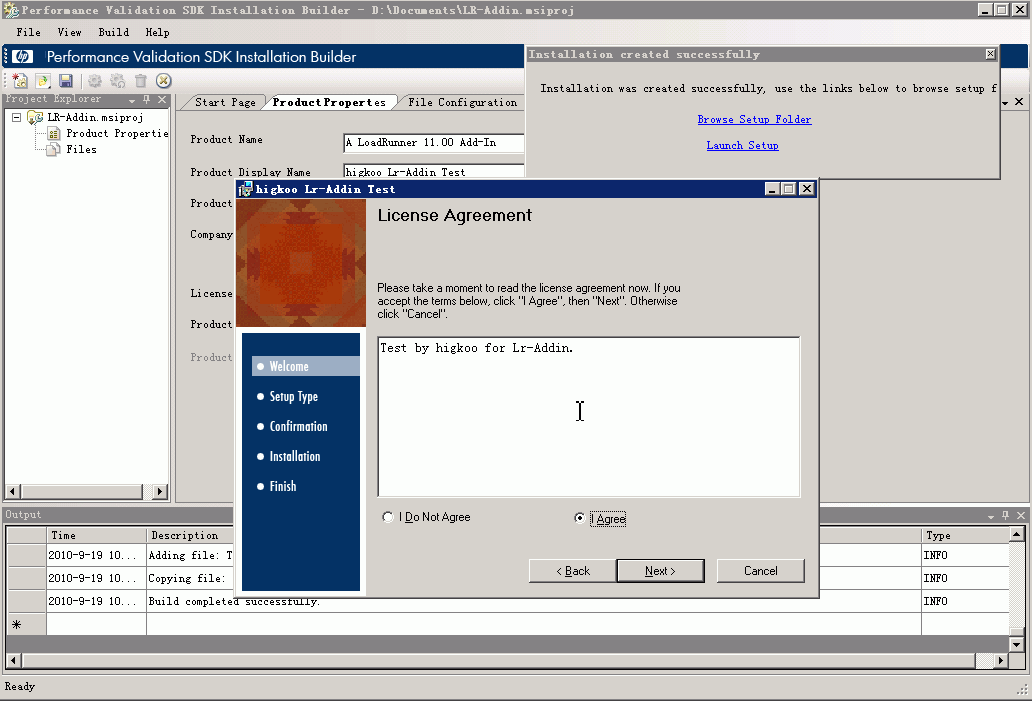
Task: Click the Open Project toolbar icon
Action: [x=43, y=80]
